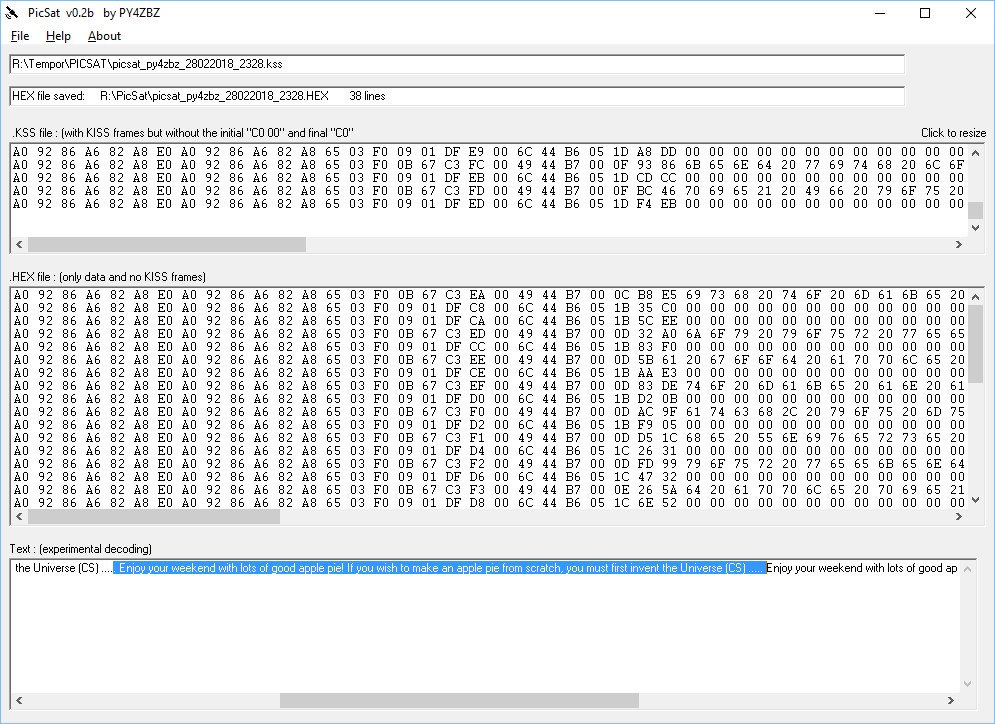
Task: Click KSS row containing 'C3 FD'
Action: 489,191
